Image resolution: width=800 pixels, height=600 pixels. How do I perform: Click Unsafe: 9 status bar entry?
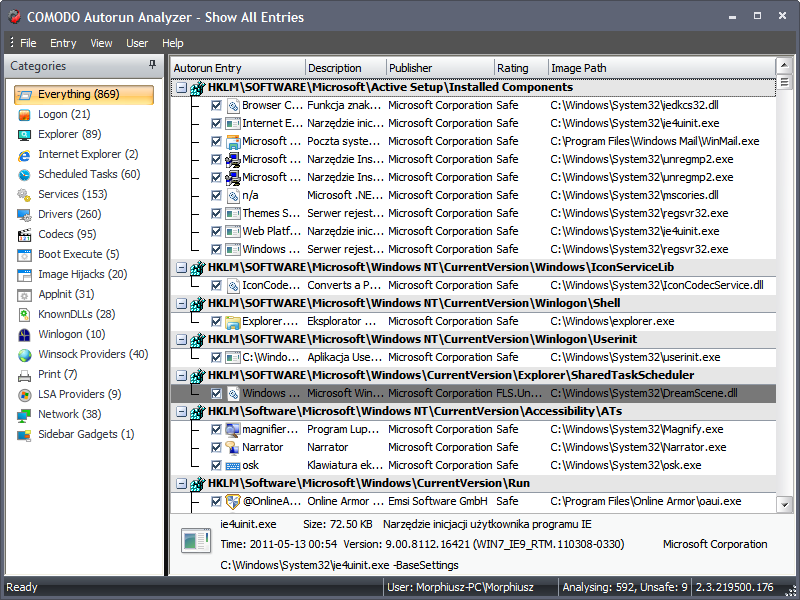663,587
